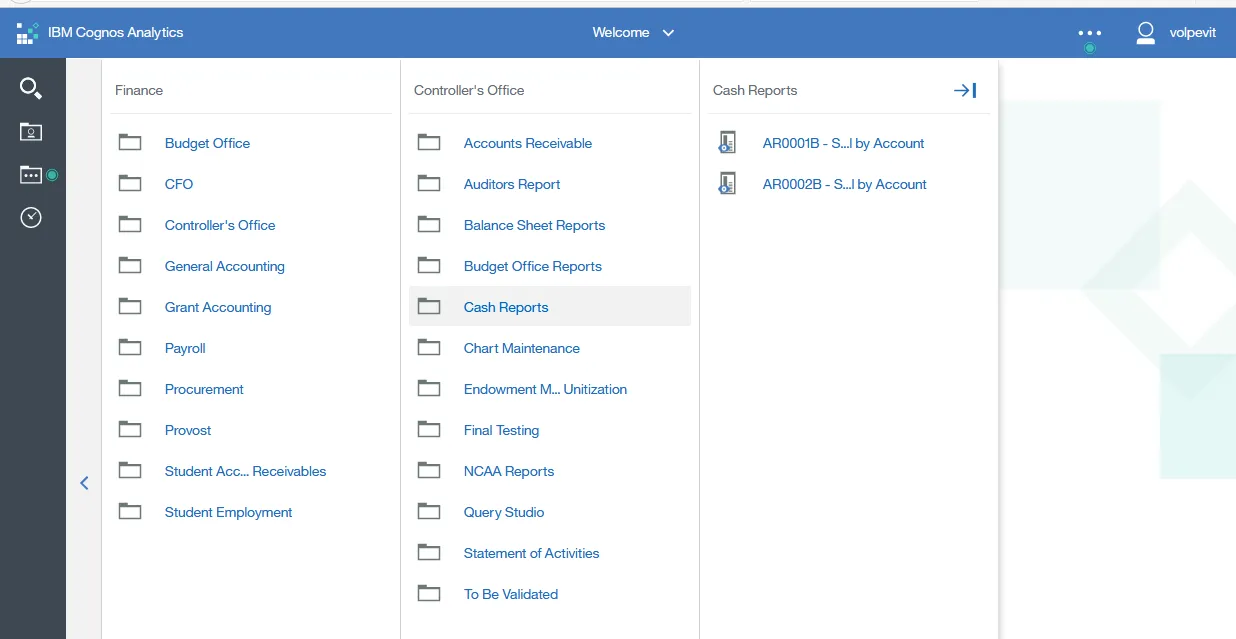Click the volpevit username
The height and width of the screenshot is (639, 1236).
click(1192, 33)
